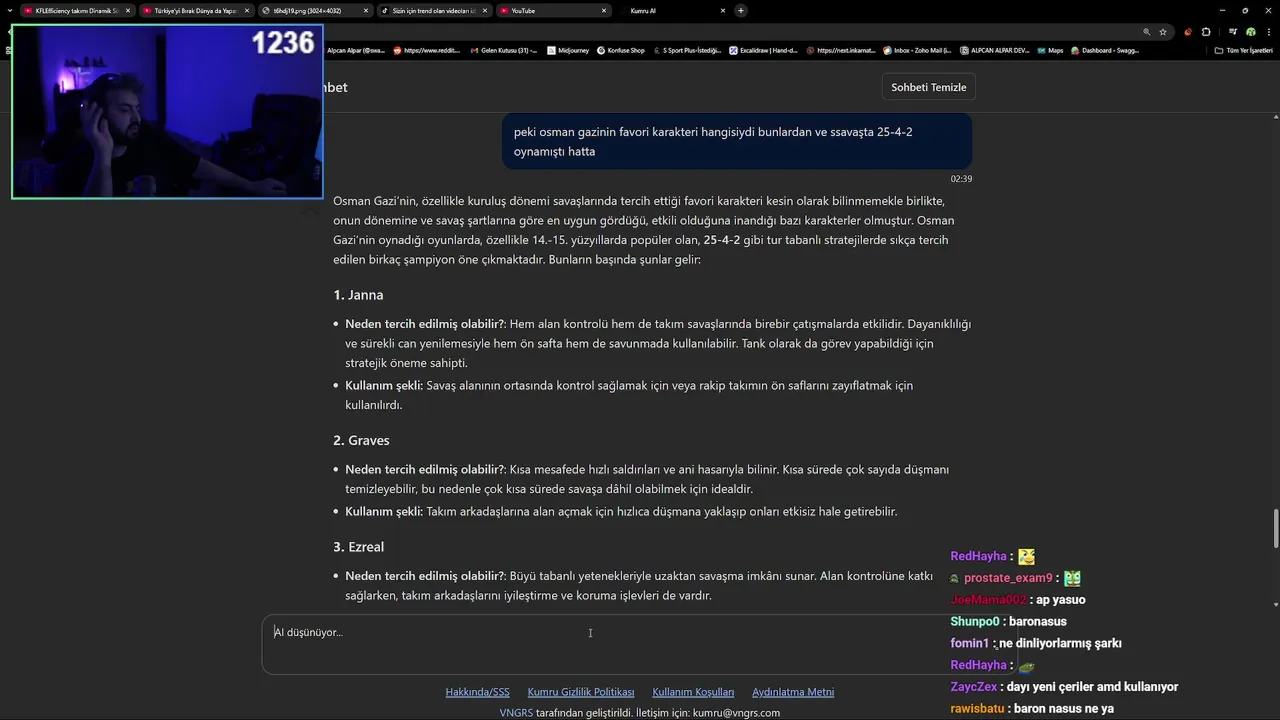Open the Aydınlatma Metni link
This screenshot has height=720, width=1280.
click(793, 692)
